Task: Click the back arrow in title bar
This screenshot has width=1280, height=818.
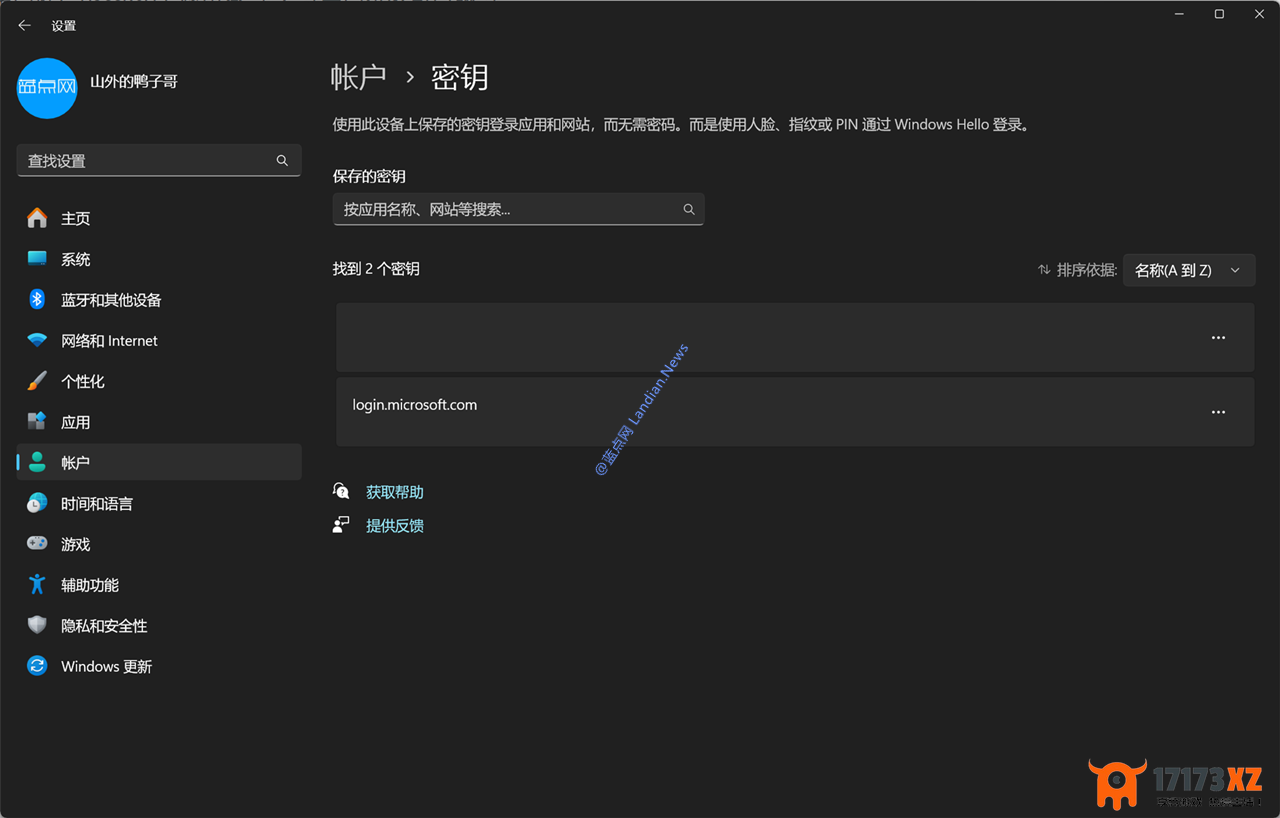Action: point(25,26)
